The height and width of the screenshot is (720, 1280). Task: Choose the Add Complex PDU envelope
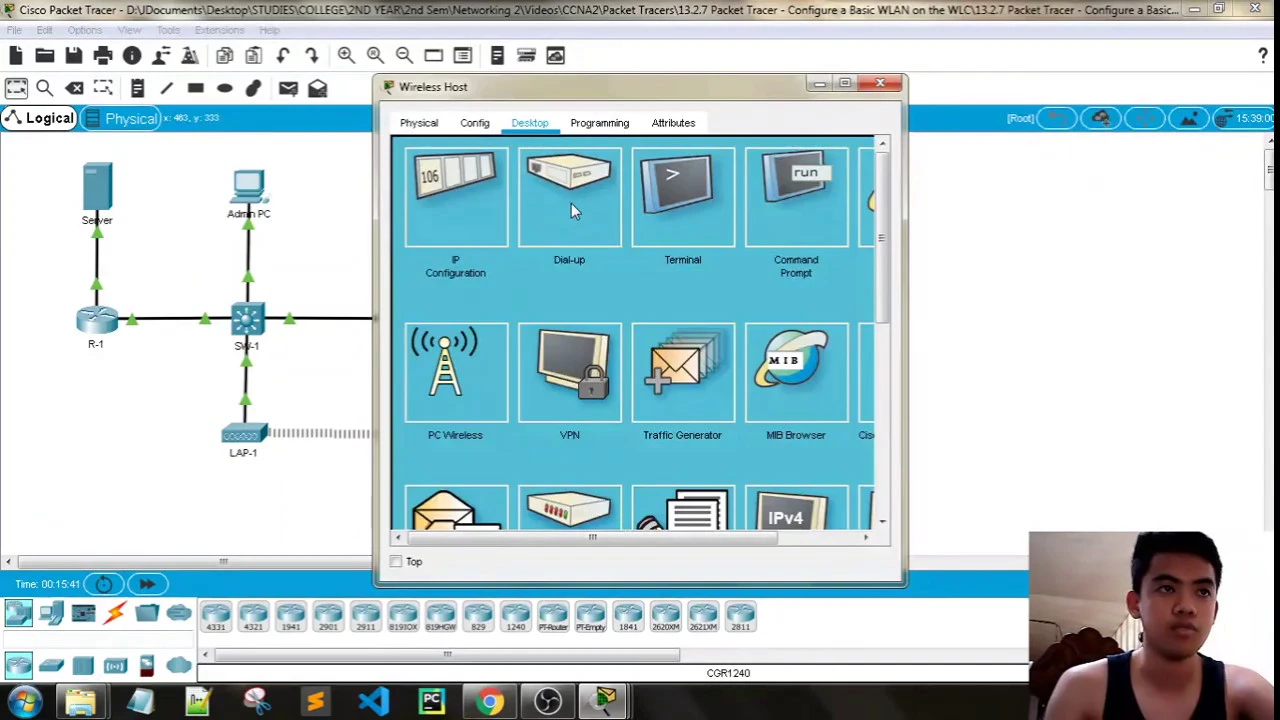(x=317, y=88)
